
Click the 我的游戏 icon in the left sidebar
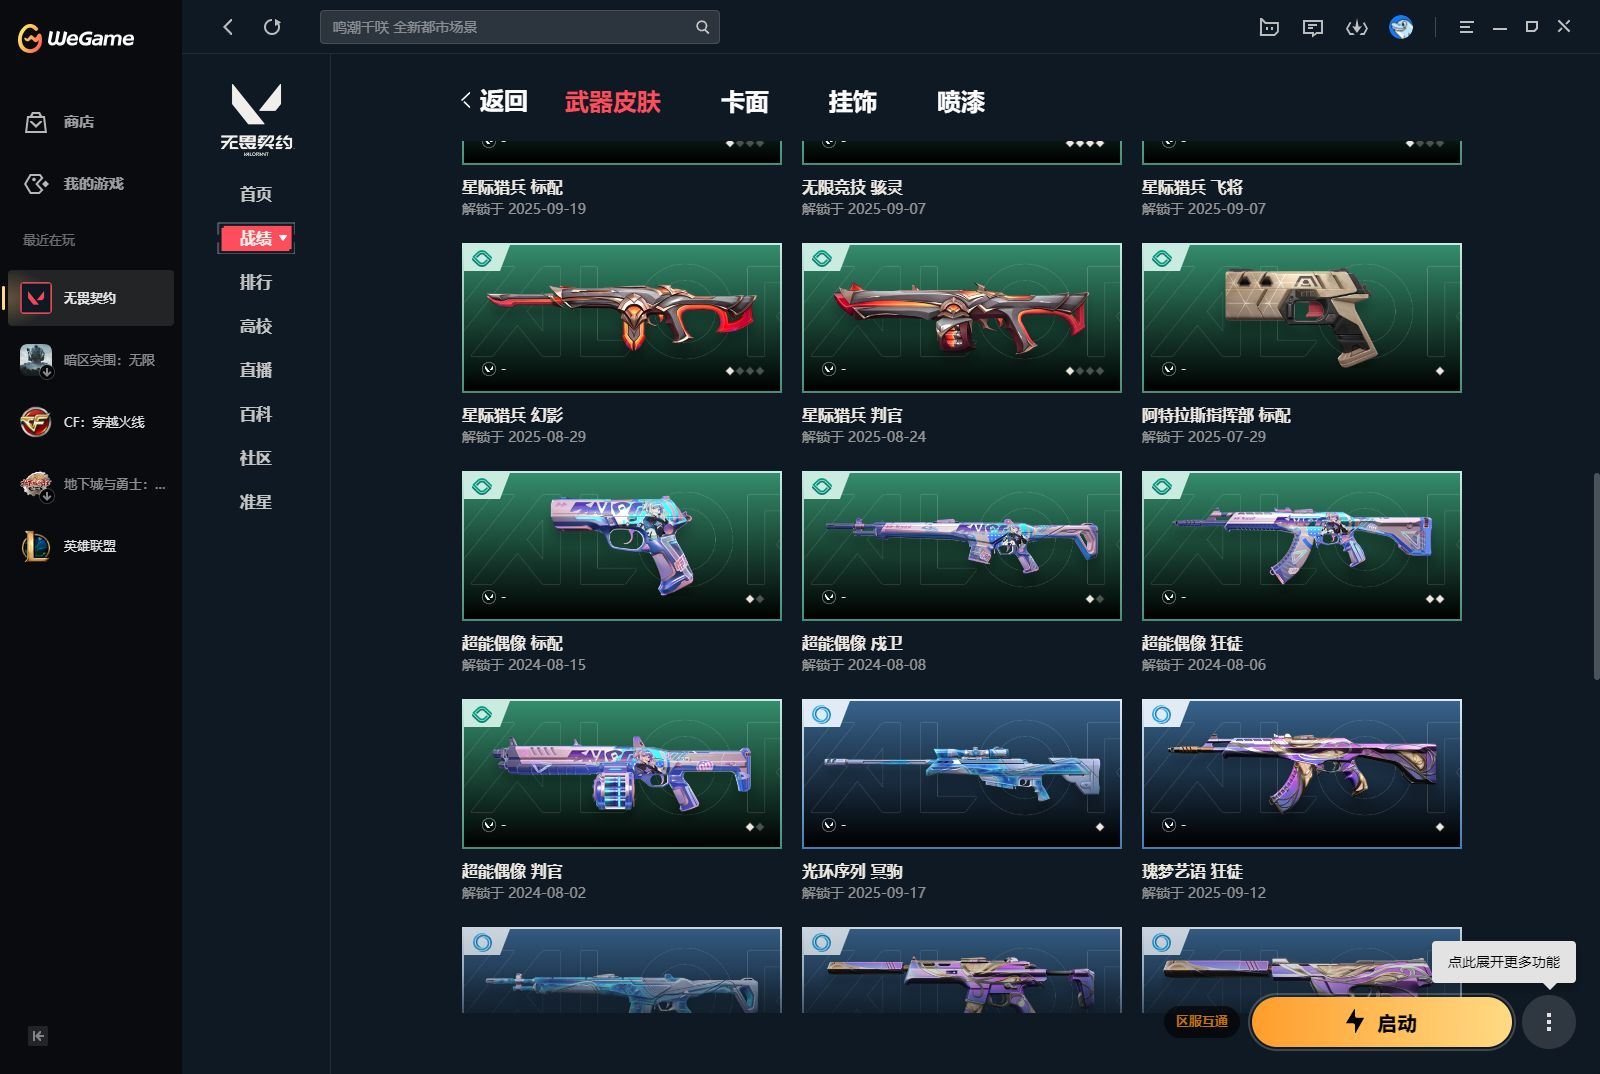tap(36, 184)
